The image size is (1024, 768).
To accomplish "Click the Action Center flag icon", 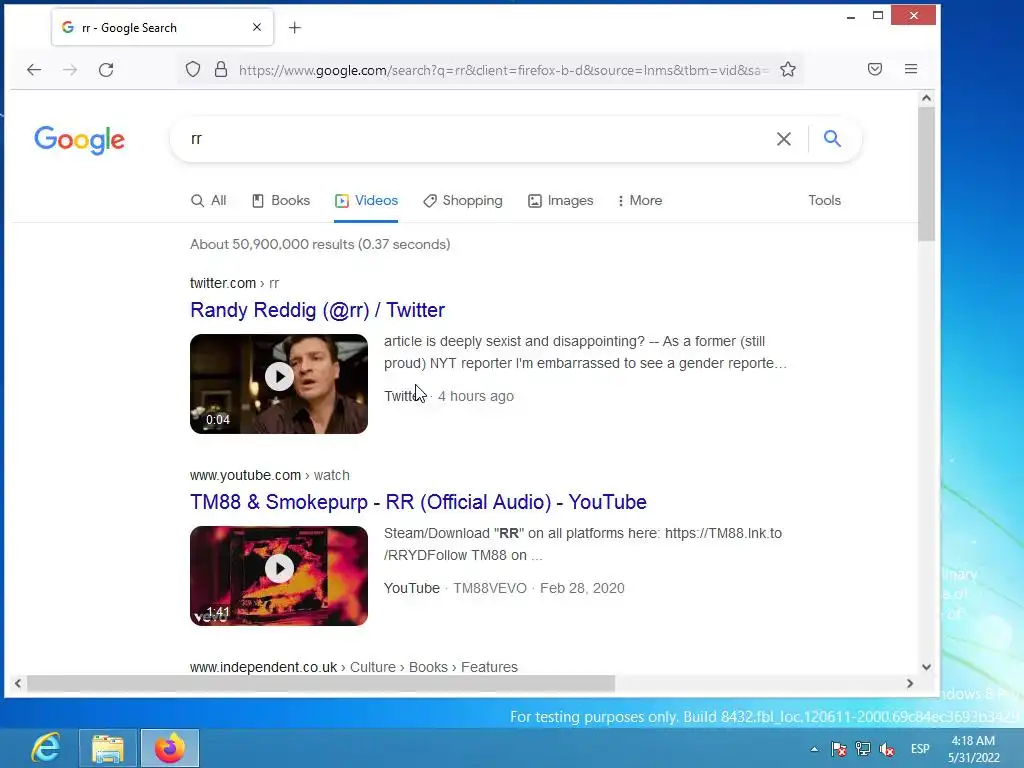I will tap(839, 749).
